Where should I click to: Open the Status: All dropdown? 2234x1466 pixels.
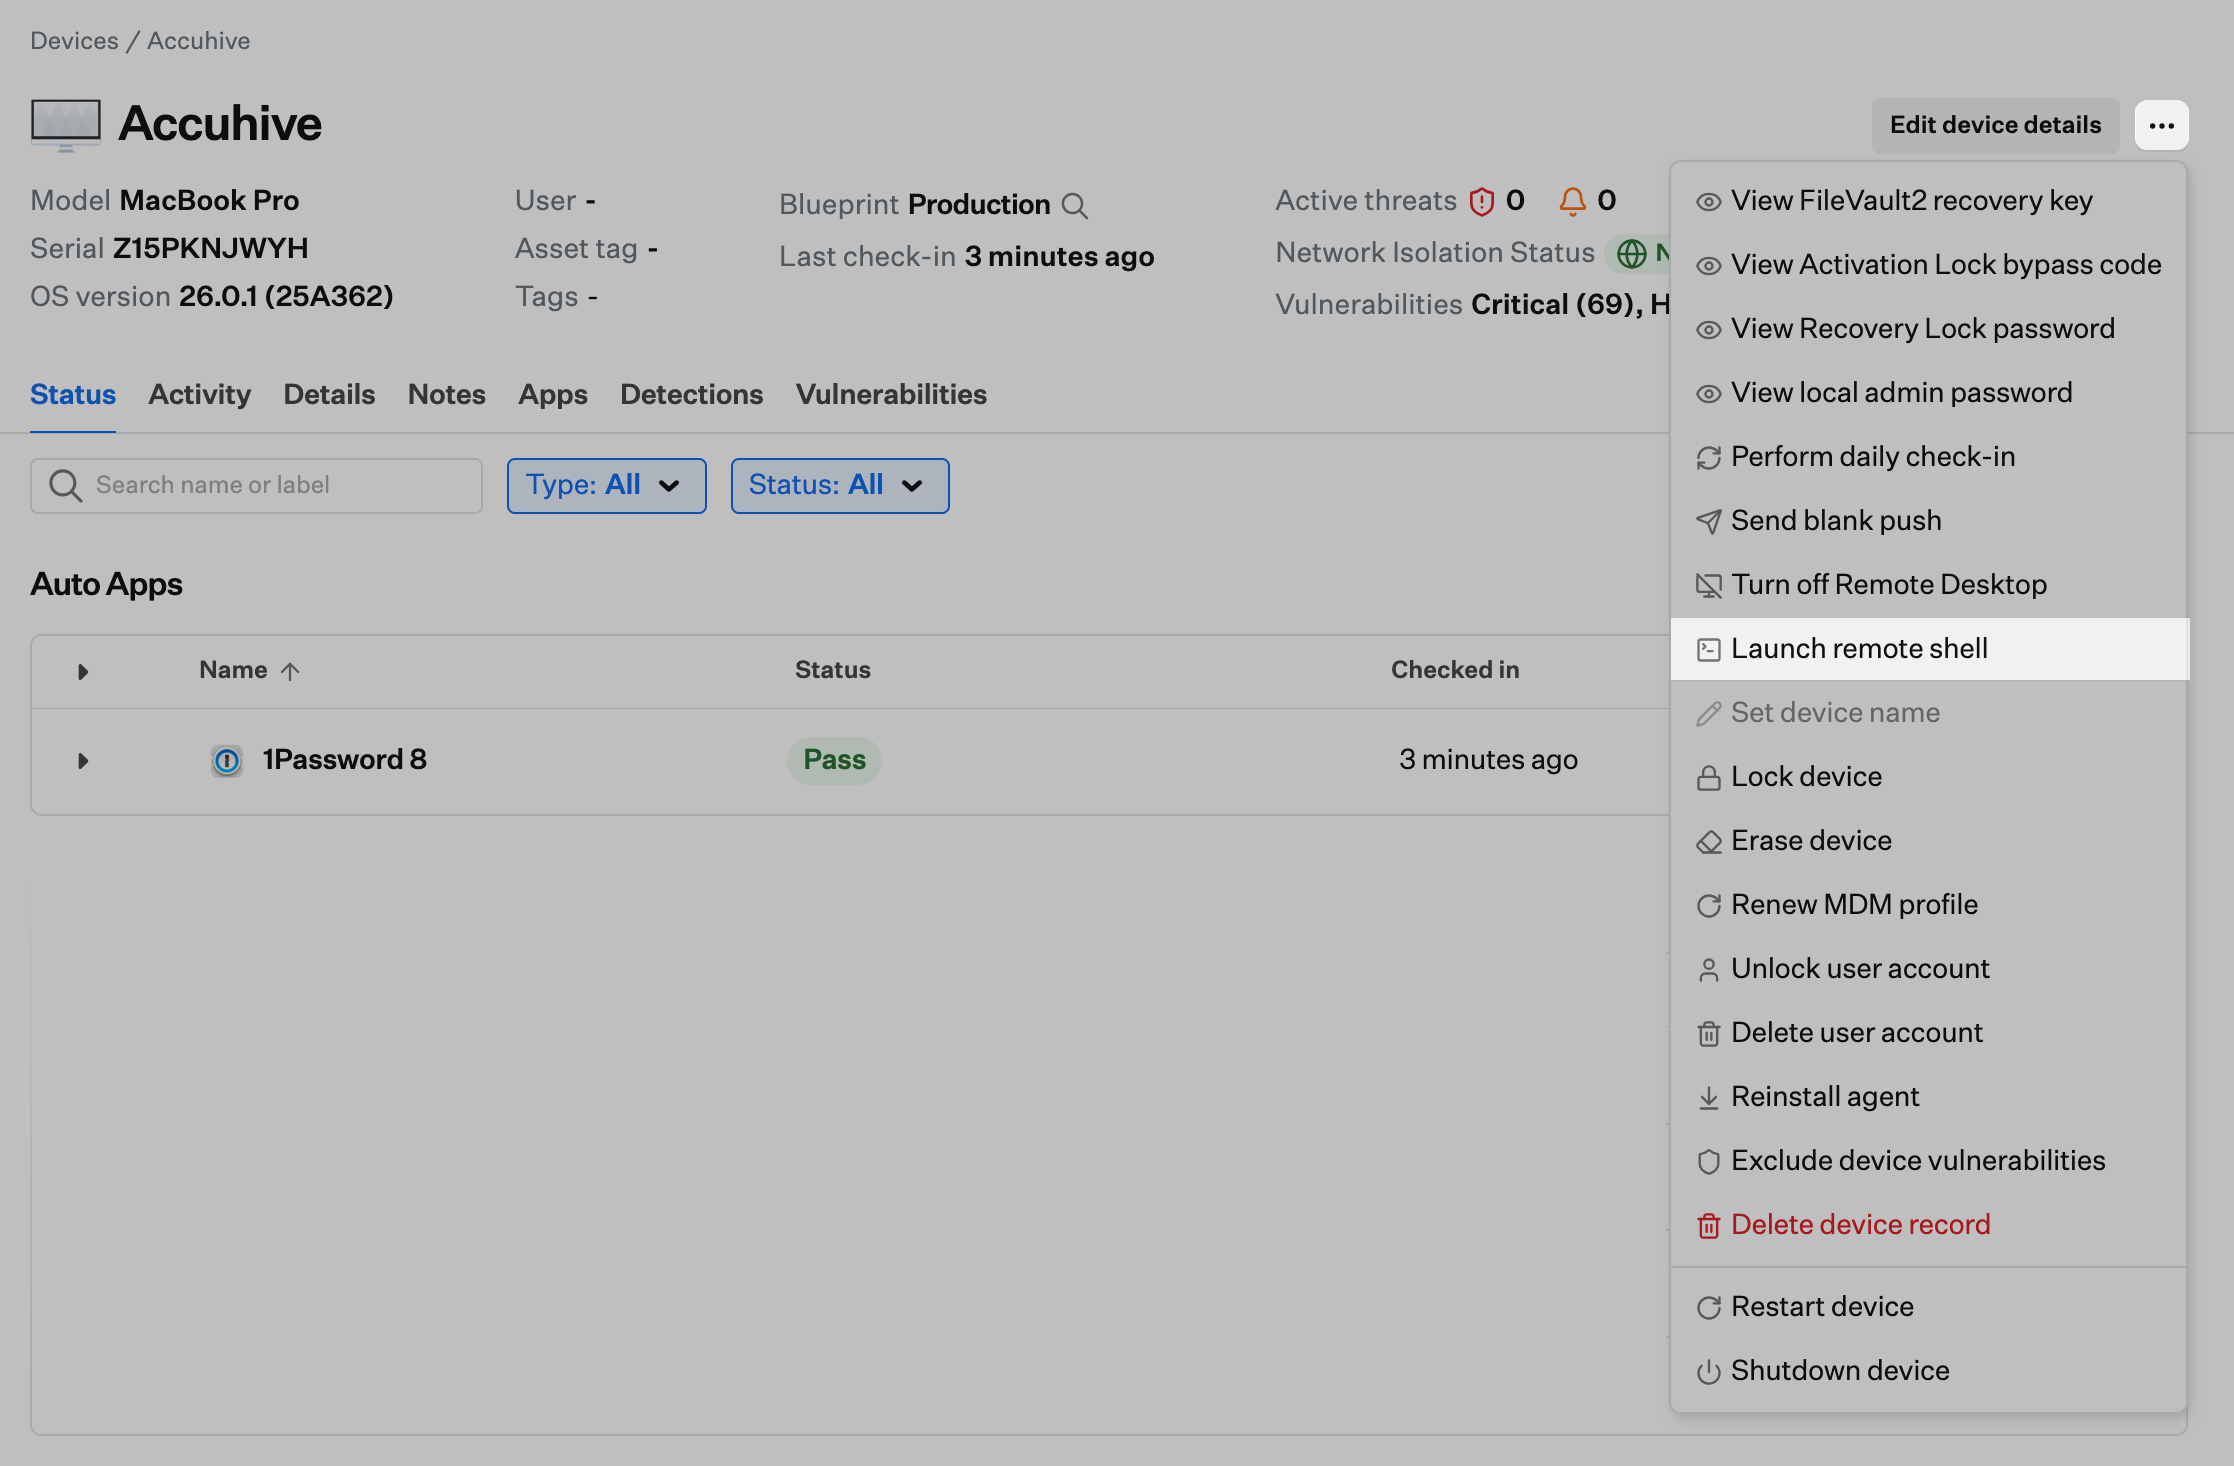[840, 486]
